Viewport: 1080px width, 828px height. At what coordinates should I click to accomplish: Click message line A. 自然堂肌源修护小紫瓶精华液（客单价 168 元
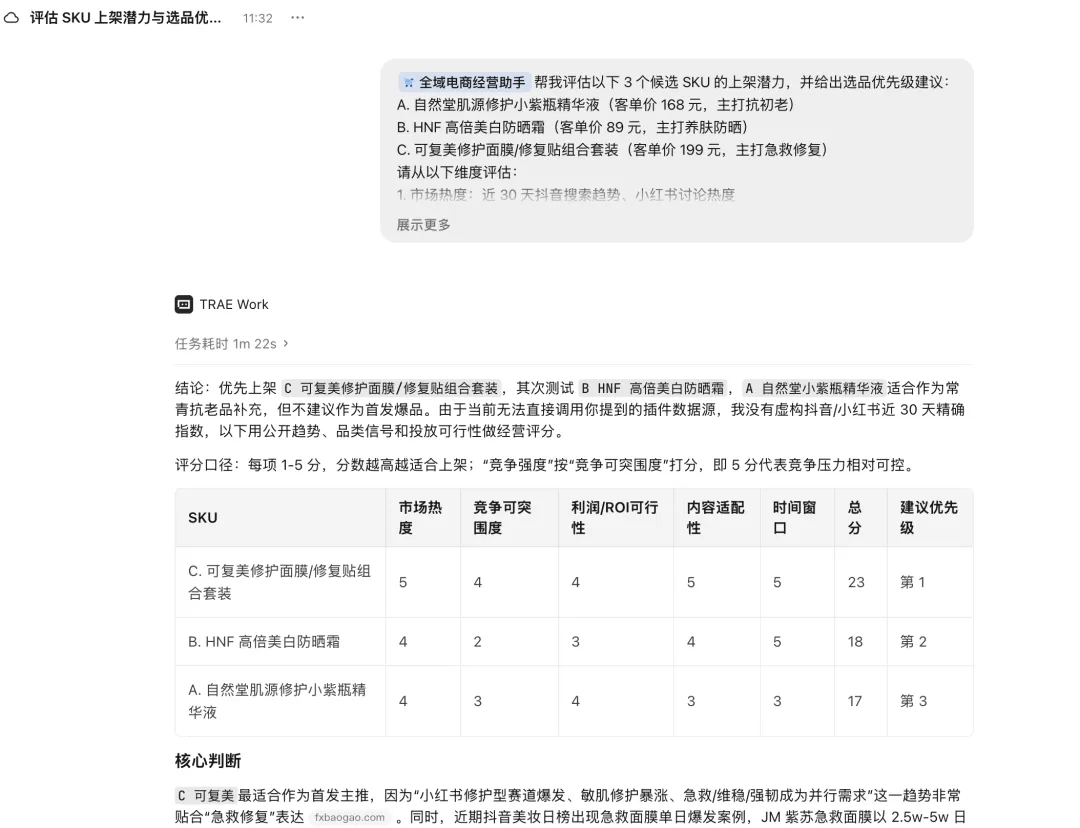[596, 105]
